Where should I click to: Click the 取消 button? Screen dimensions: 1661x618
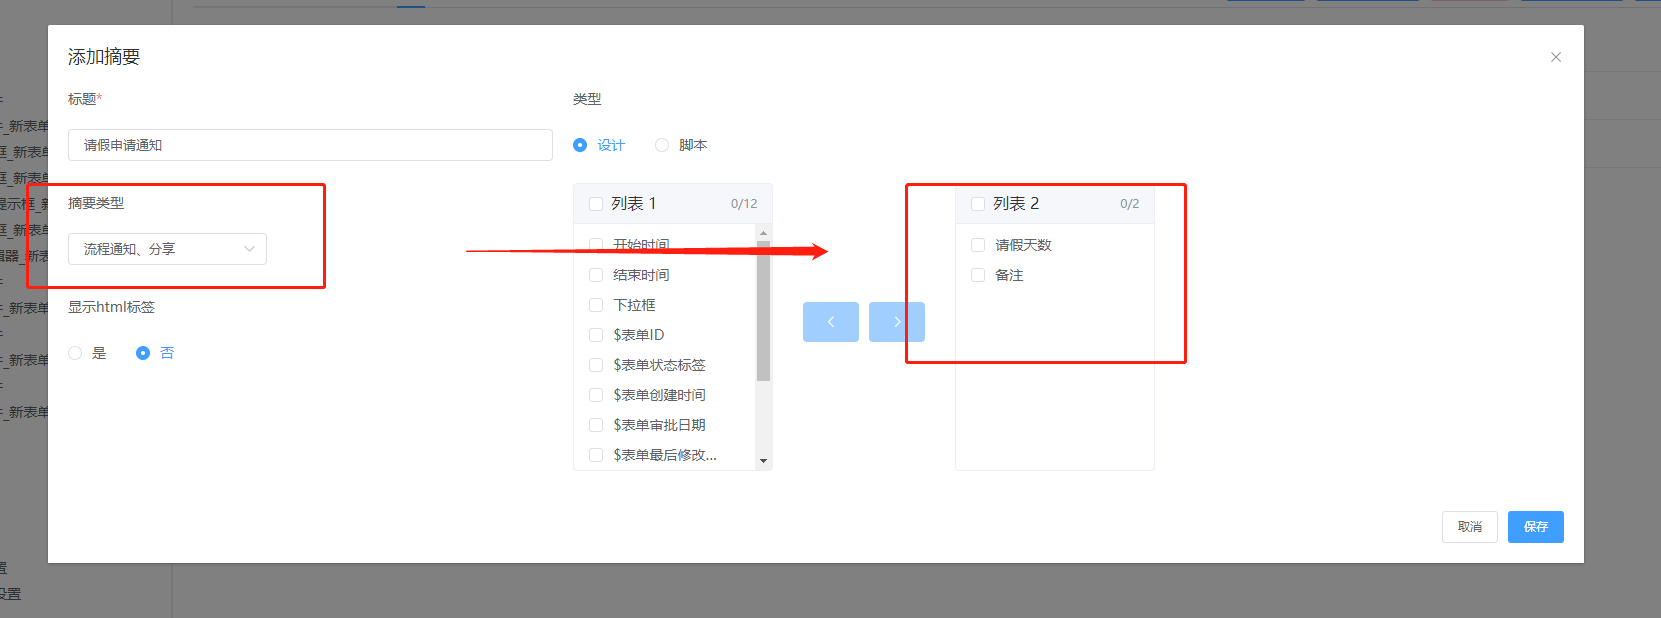1469,527
